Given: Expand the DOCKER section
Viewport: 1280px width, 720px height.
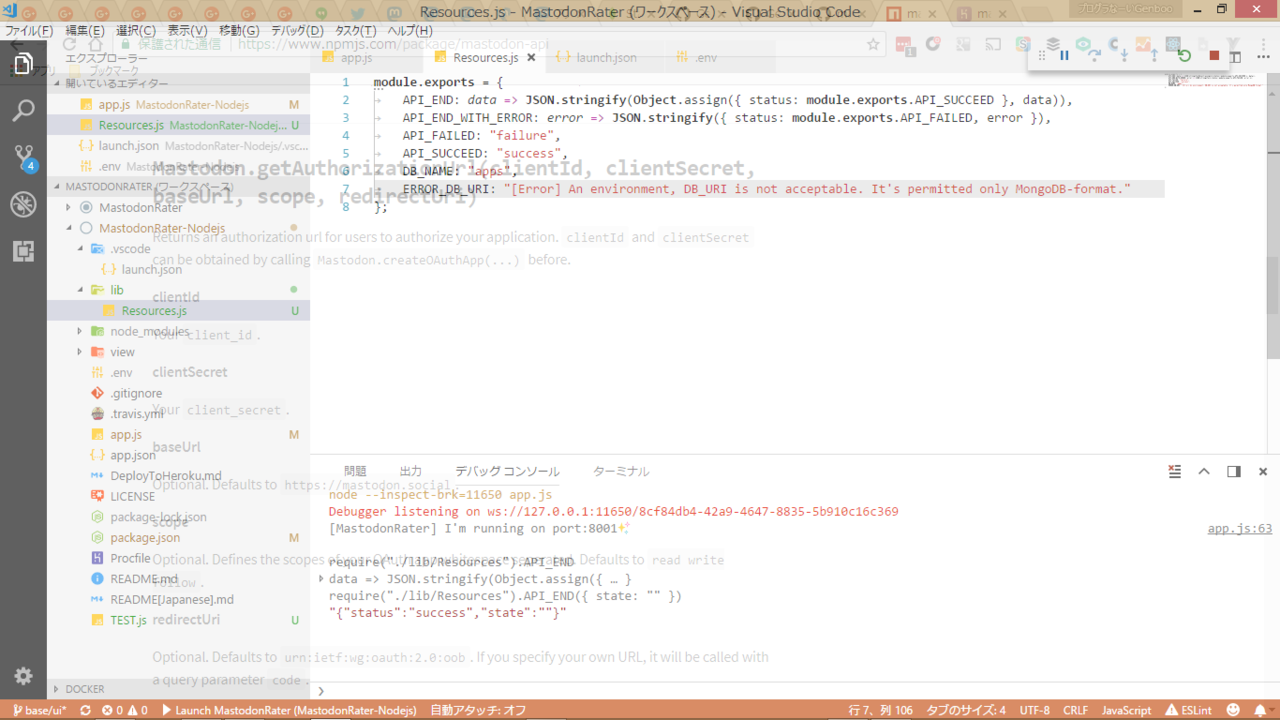Looking at the screenshot, I should click(56, 689).
